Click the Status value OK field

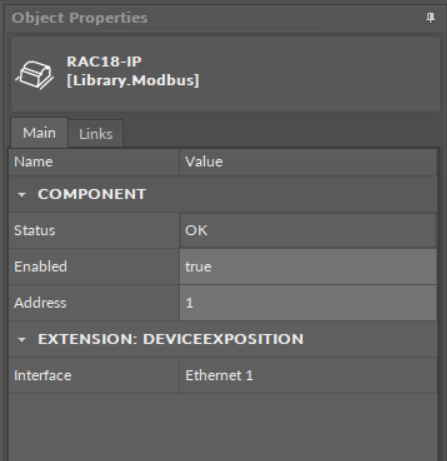[308, 231]
